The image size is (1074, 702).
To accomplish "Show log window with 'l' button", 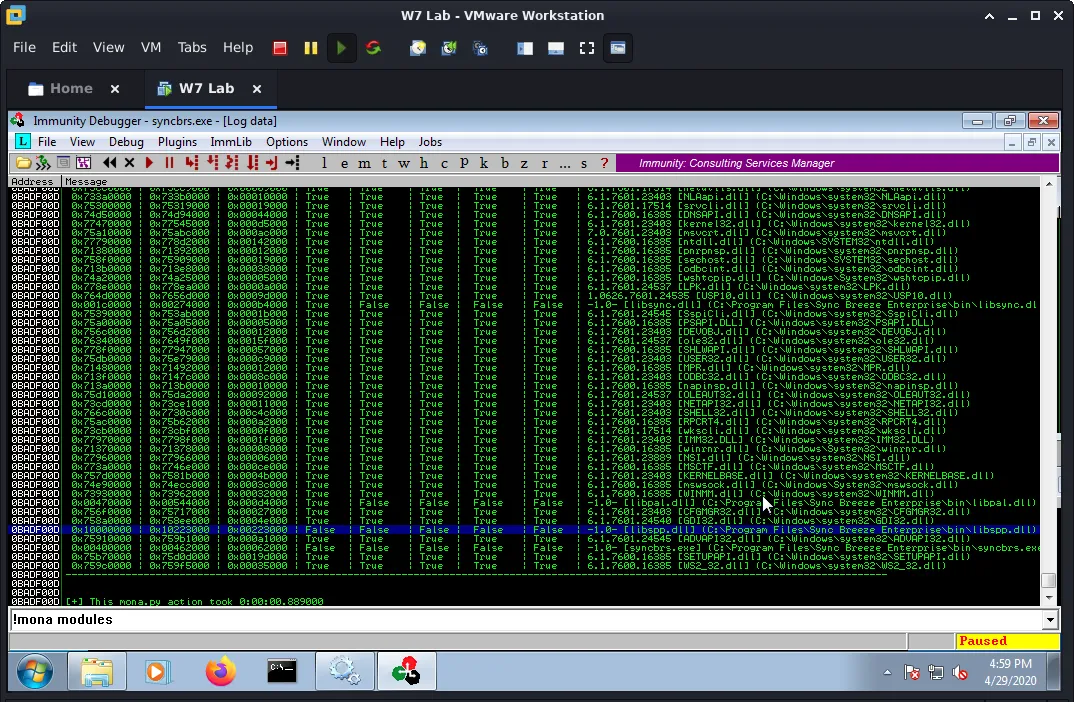I will pos(324,163).
